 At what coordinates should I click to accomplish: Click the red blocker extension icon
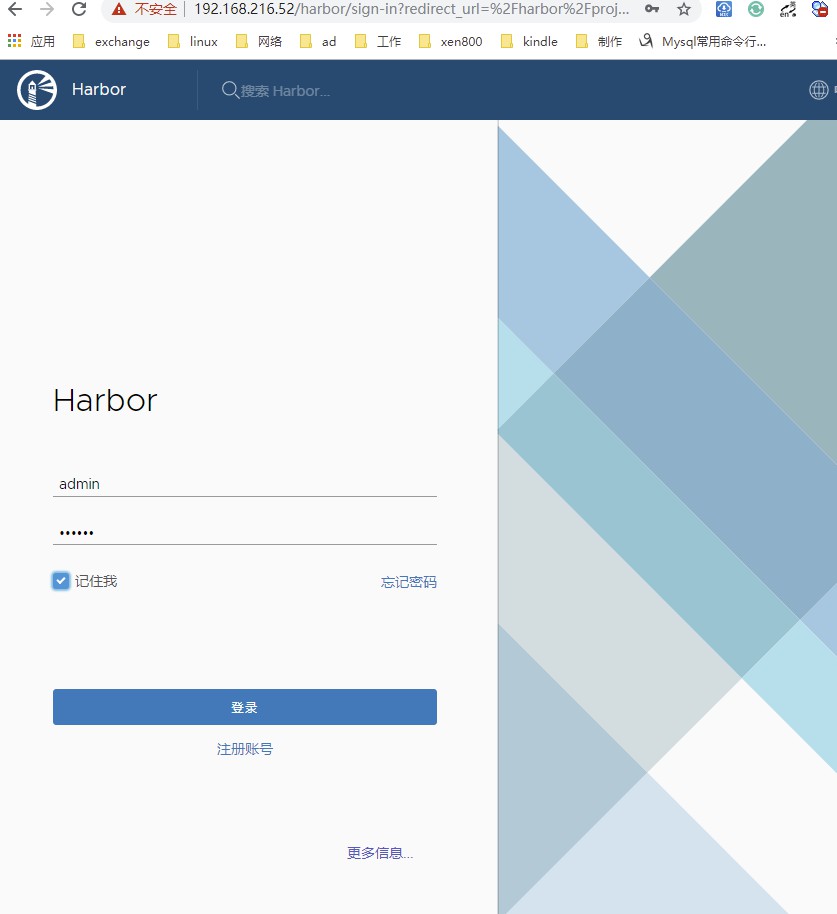pyautogui.click(x=820, y=9)
